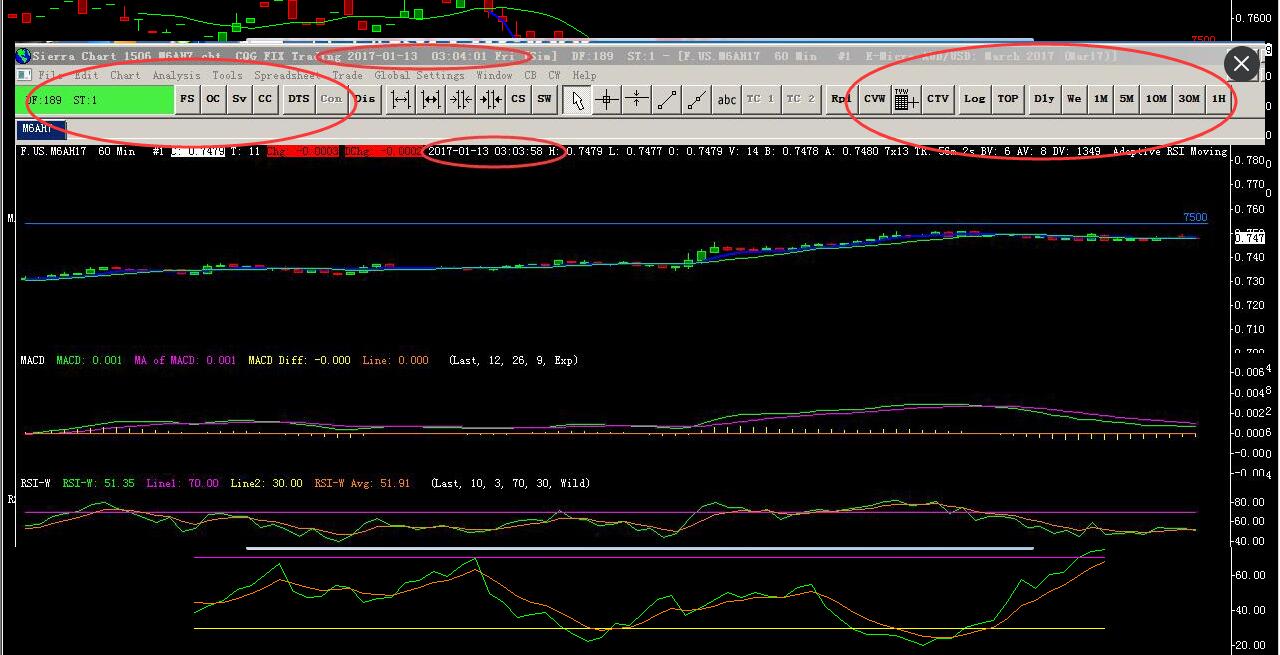The width and height of the screenshot is (1280, 655).
Task: Close the image overlay with X button
Action: pyautogui.click(x=1241, y=64)
